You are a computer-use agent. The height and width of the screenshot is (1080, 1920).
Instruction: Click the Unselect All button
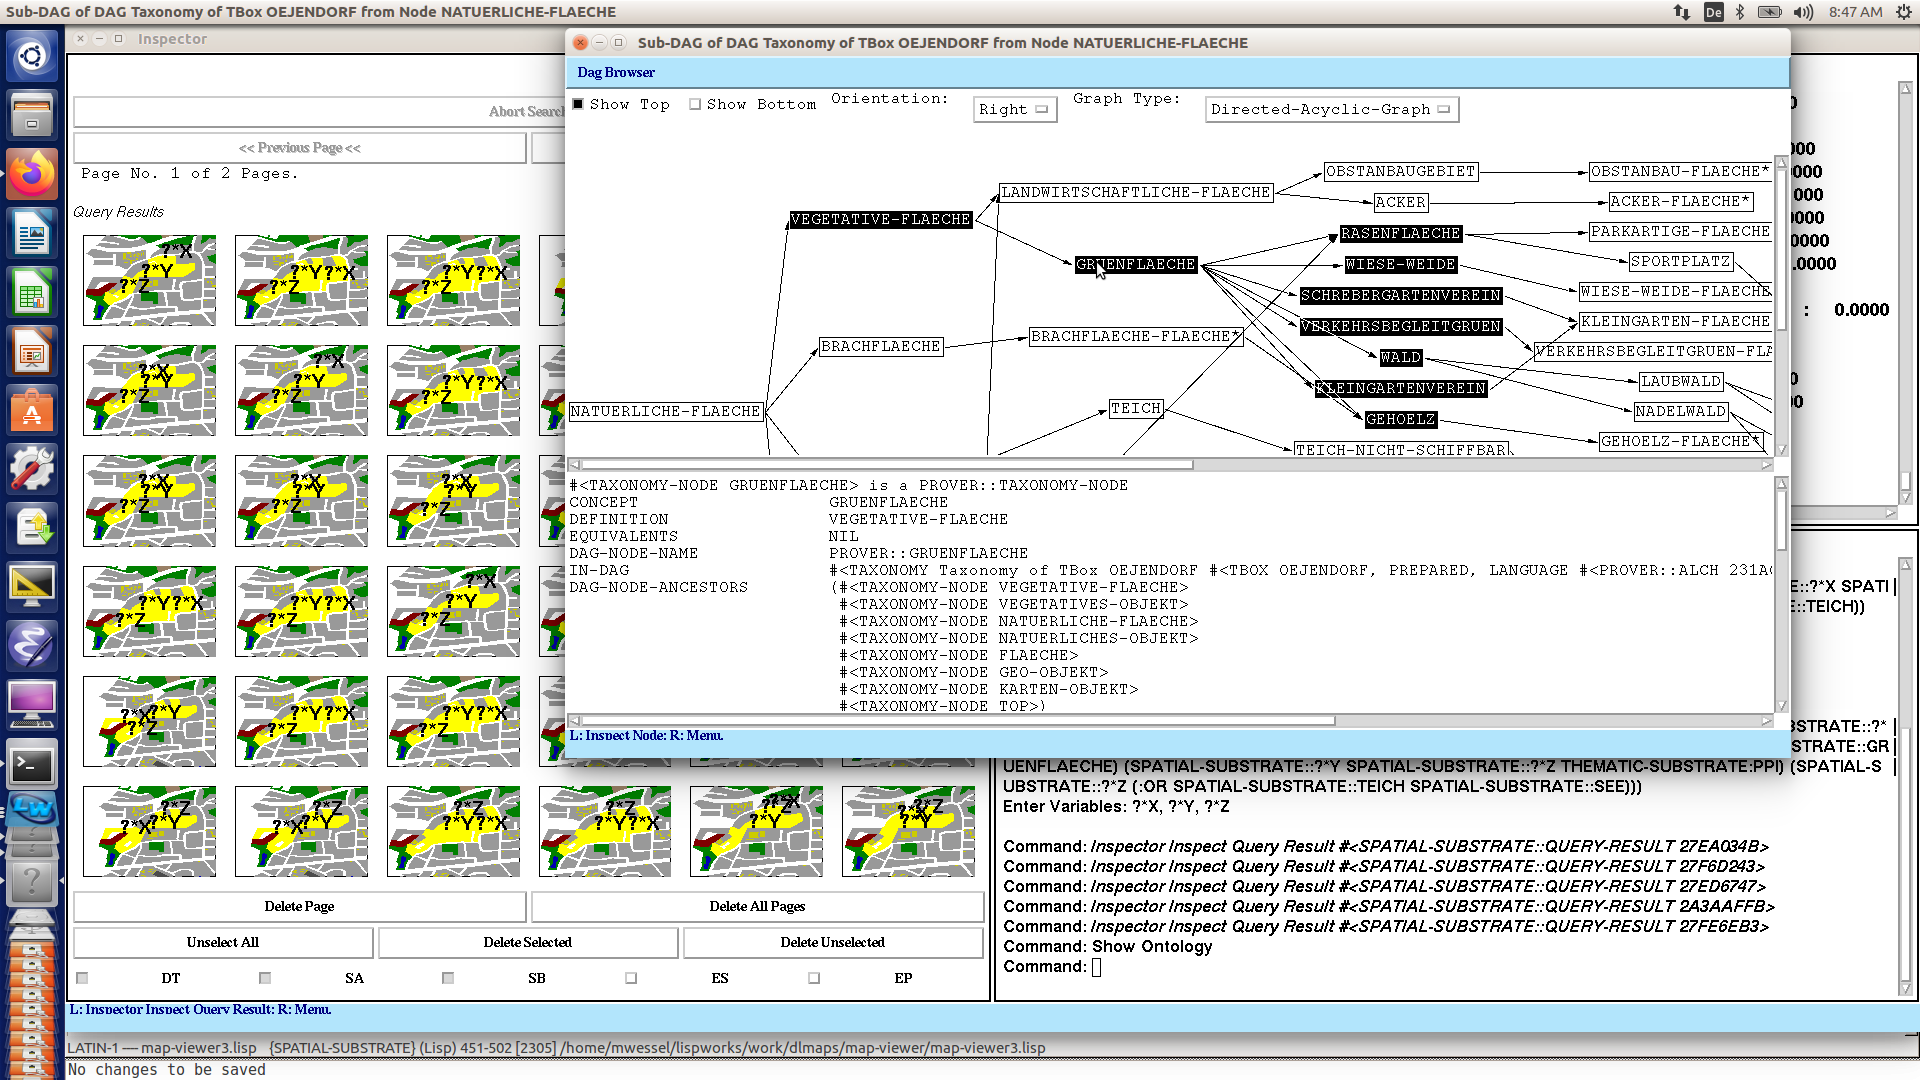pos(222,942)
